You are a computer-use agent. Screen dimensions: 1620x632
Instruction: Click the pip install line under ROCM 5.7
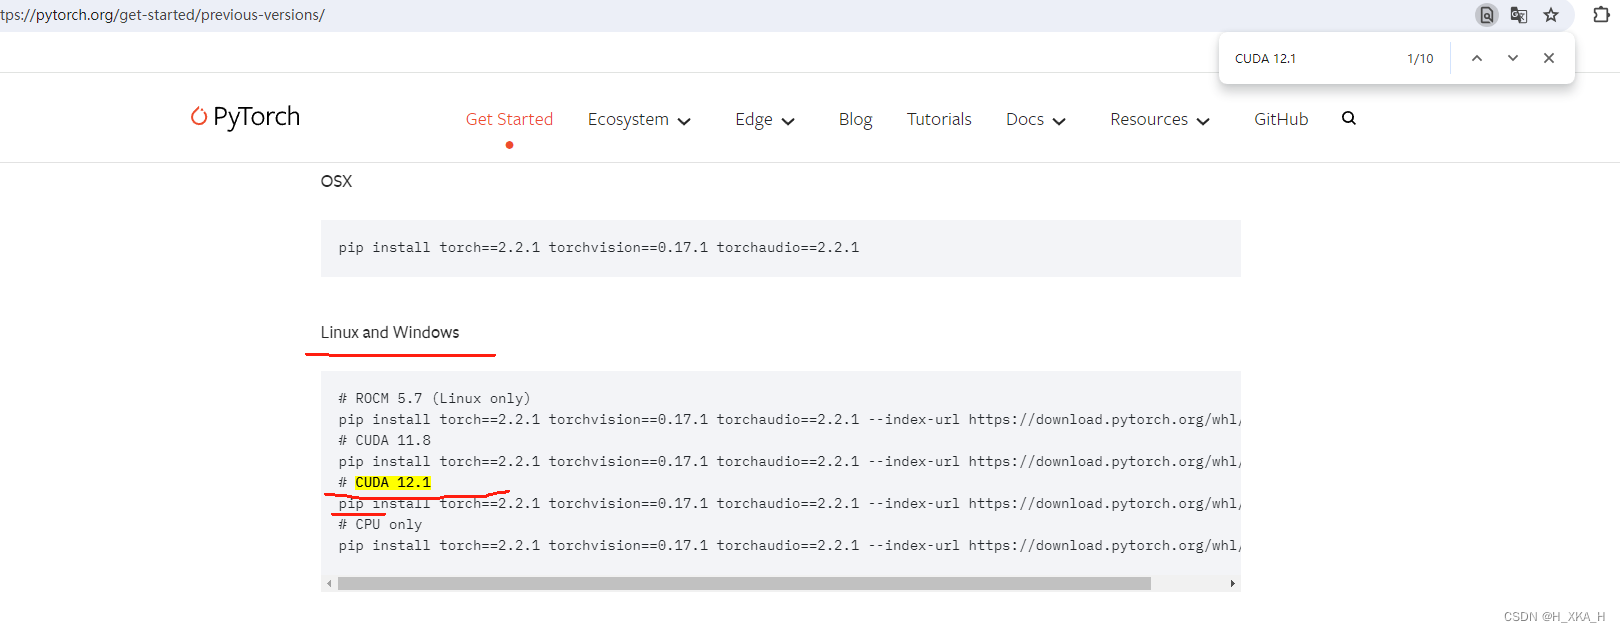789,419
